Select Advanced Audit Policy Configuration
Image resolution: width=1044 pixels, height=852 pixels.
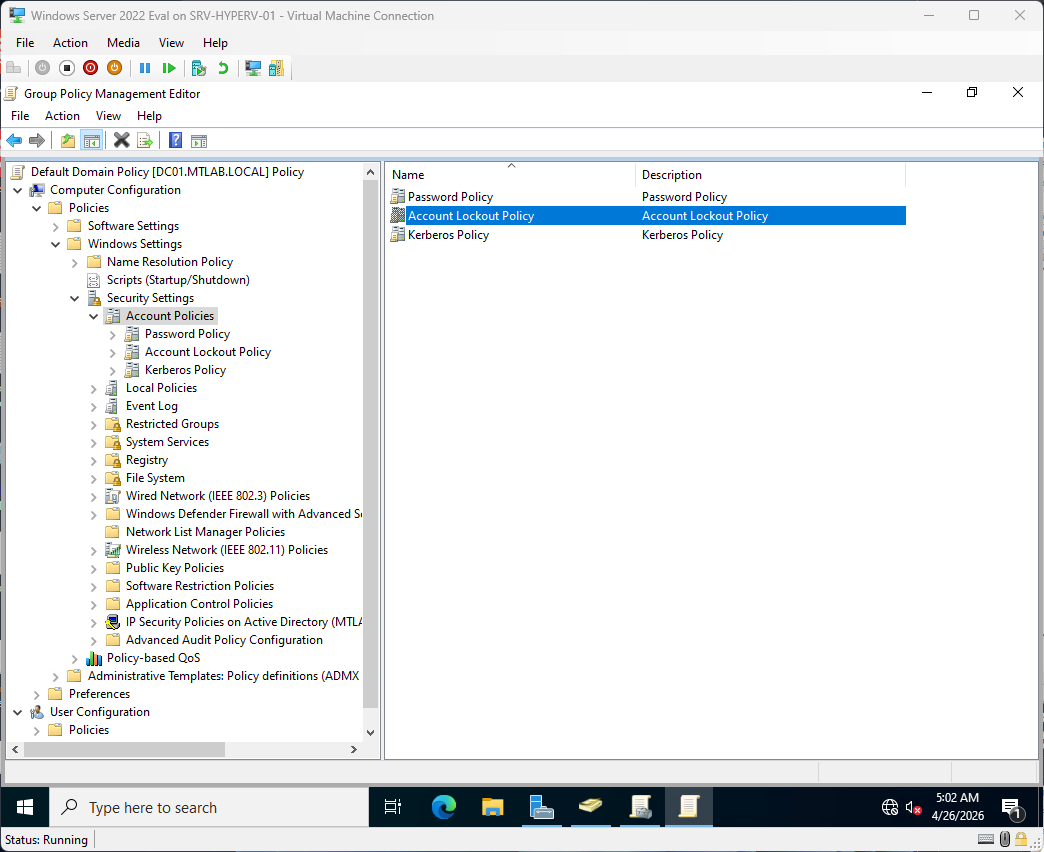pos(224,640)
